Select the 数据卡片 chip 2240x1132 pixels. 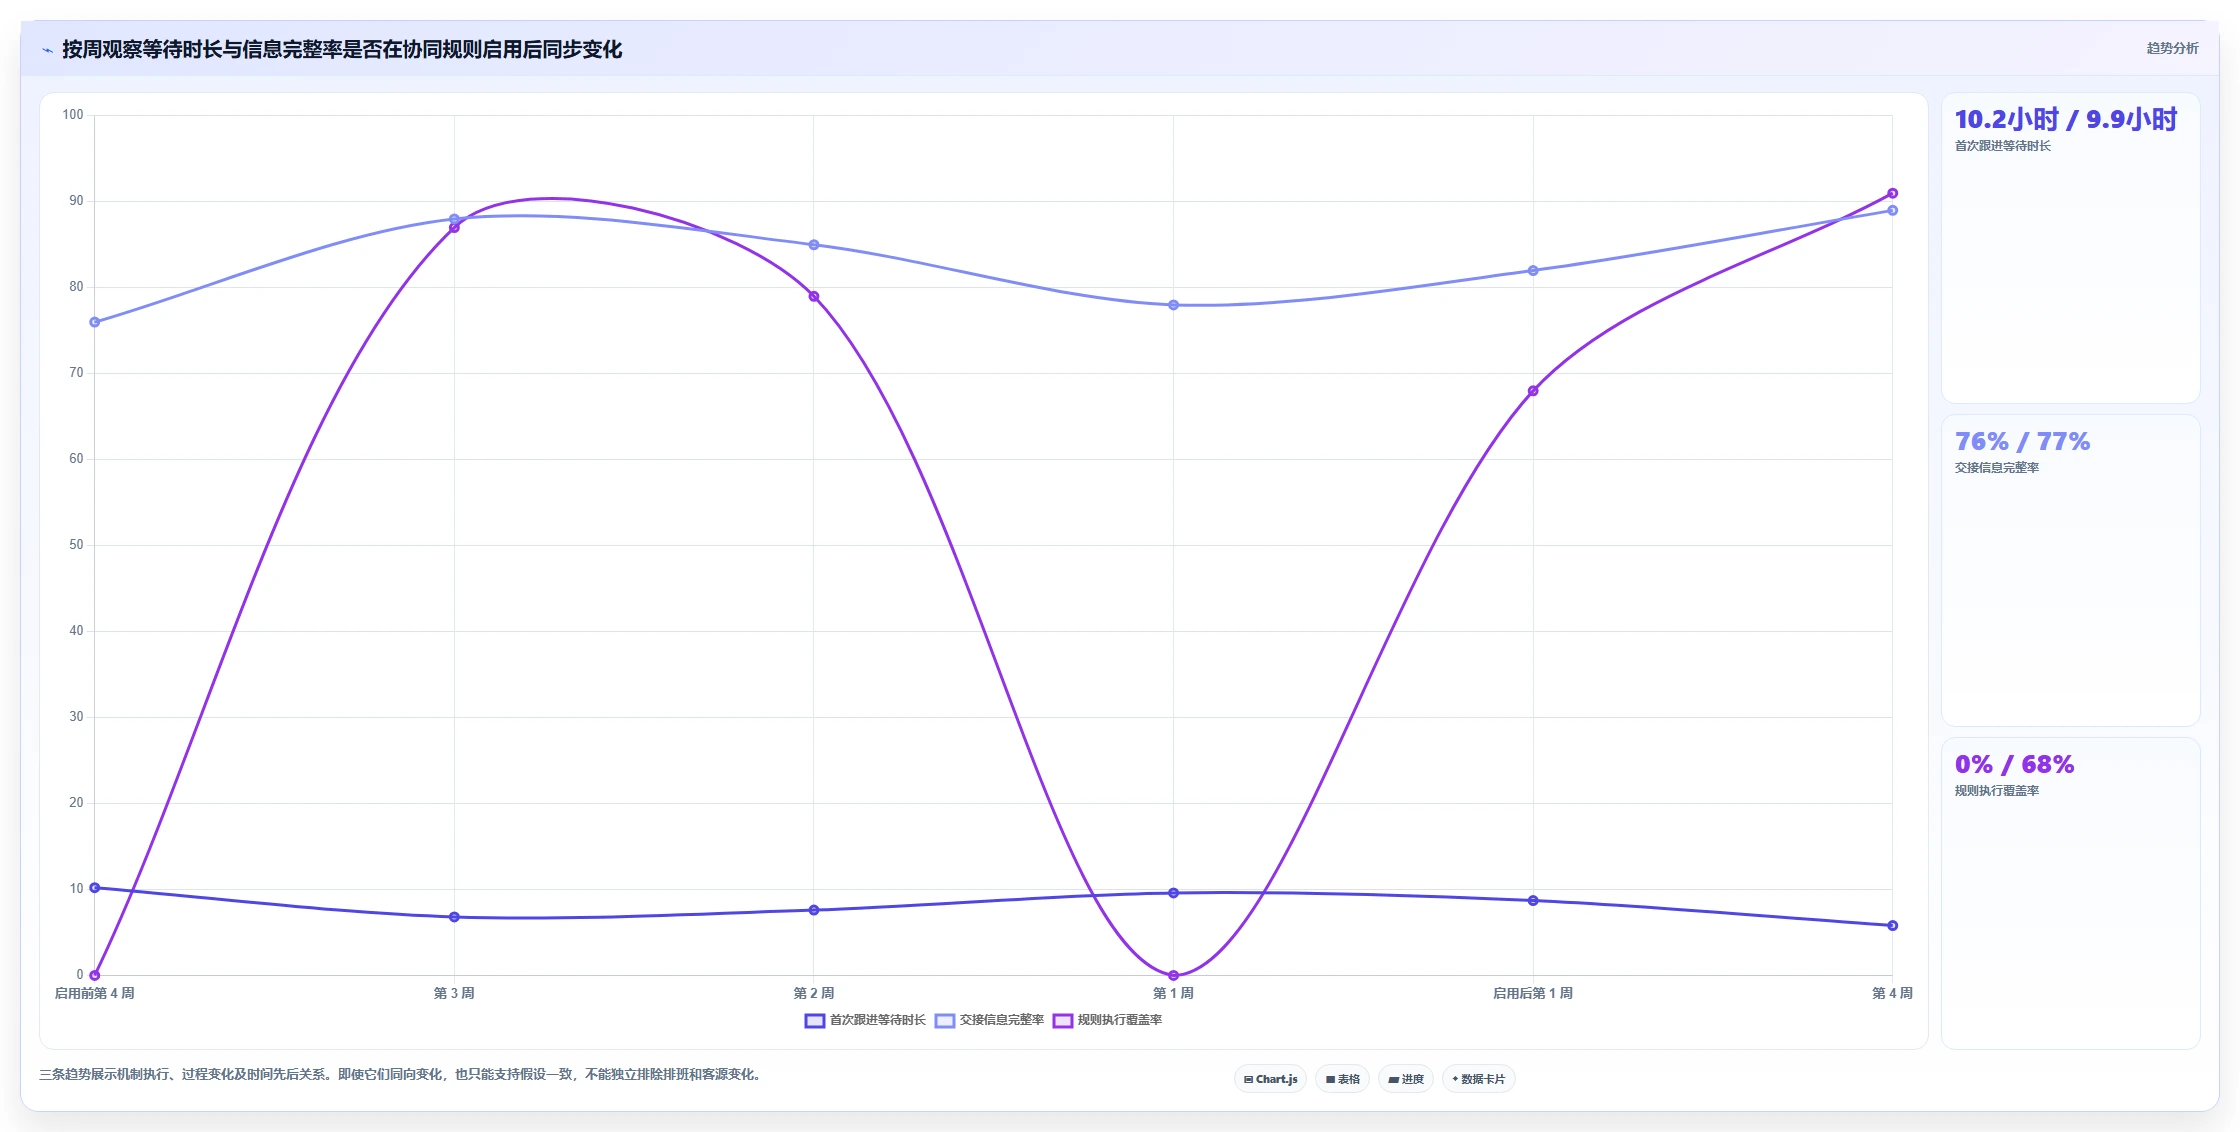pyautogui.click(x=1478, y=1079)
